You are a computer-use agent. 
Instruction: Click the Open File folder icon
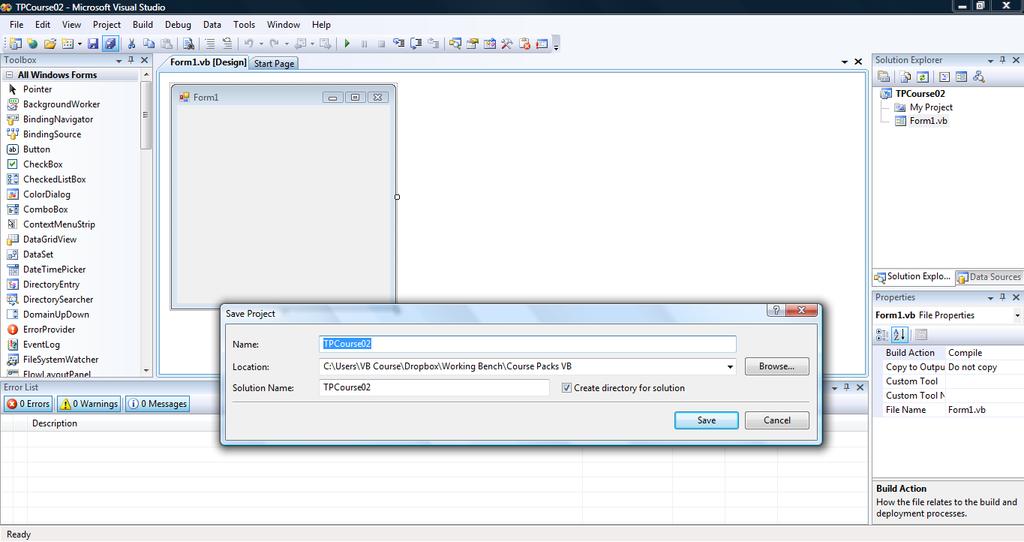point(50,44)
